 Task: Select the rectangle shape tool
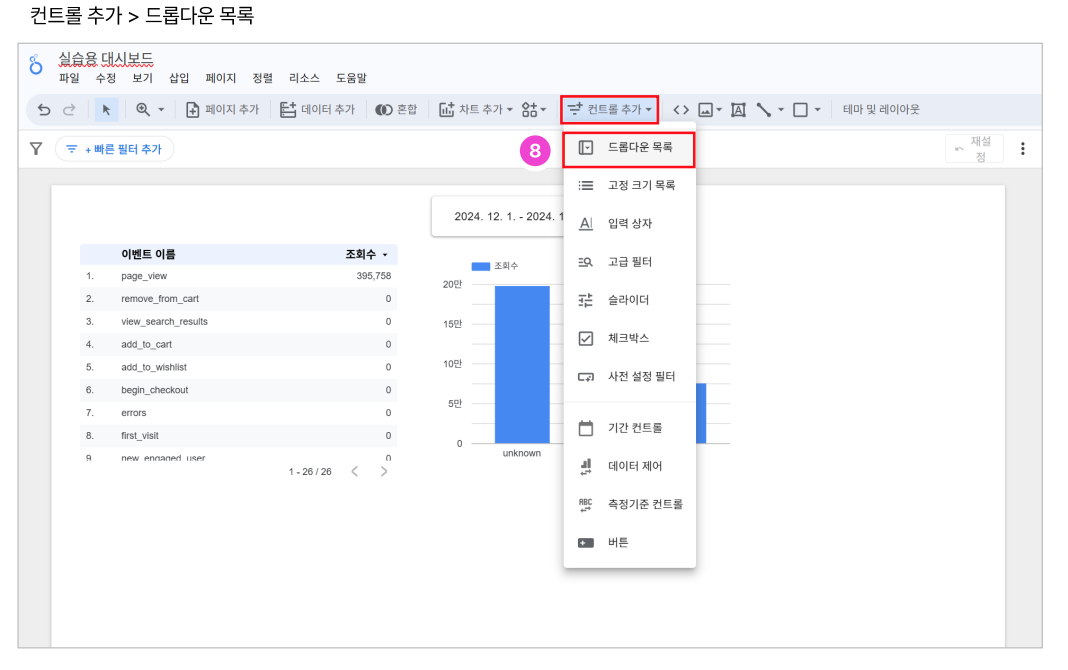(801, 110)
